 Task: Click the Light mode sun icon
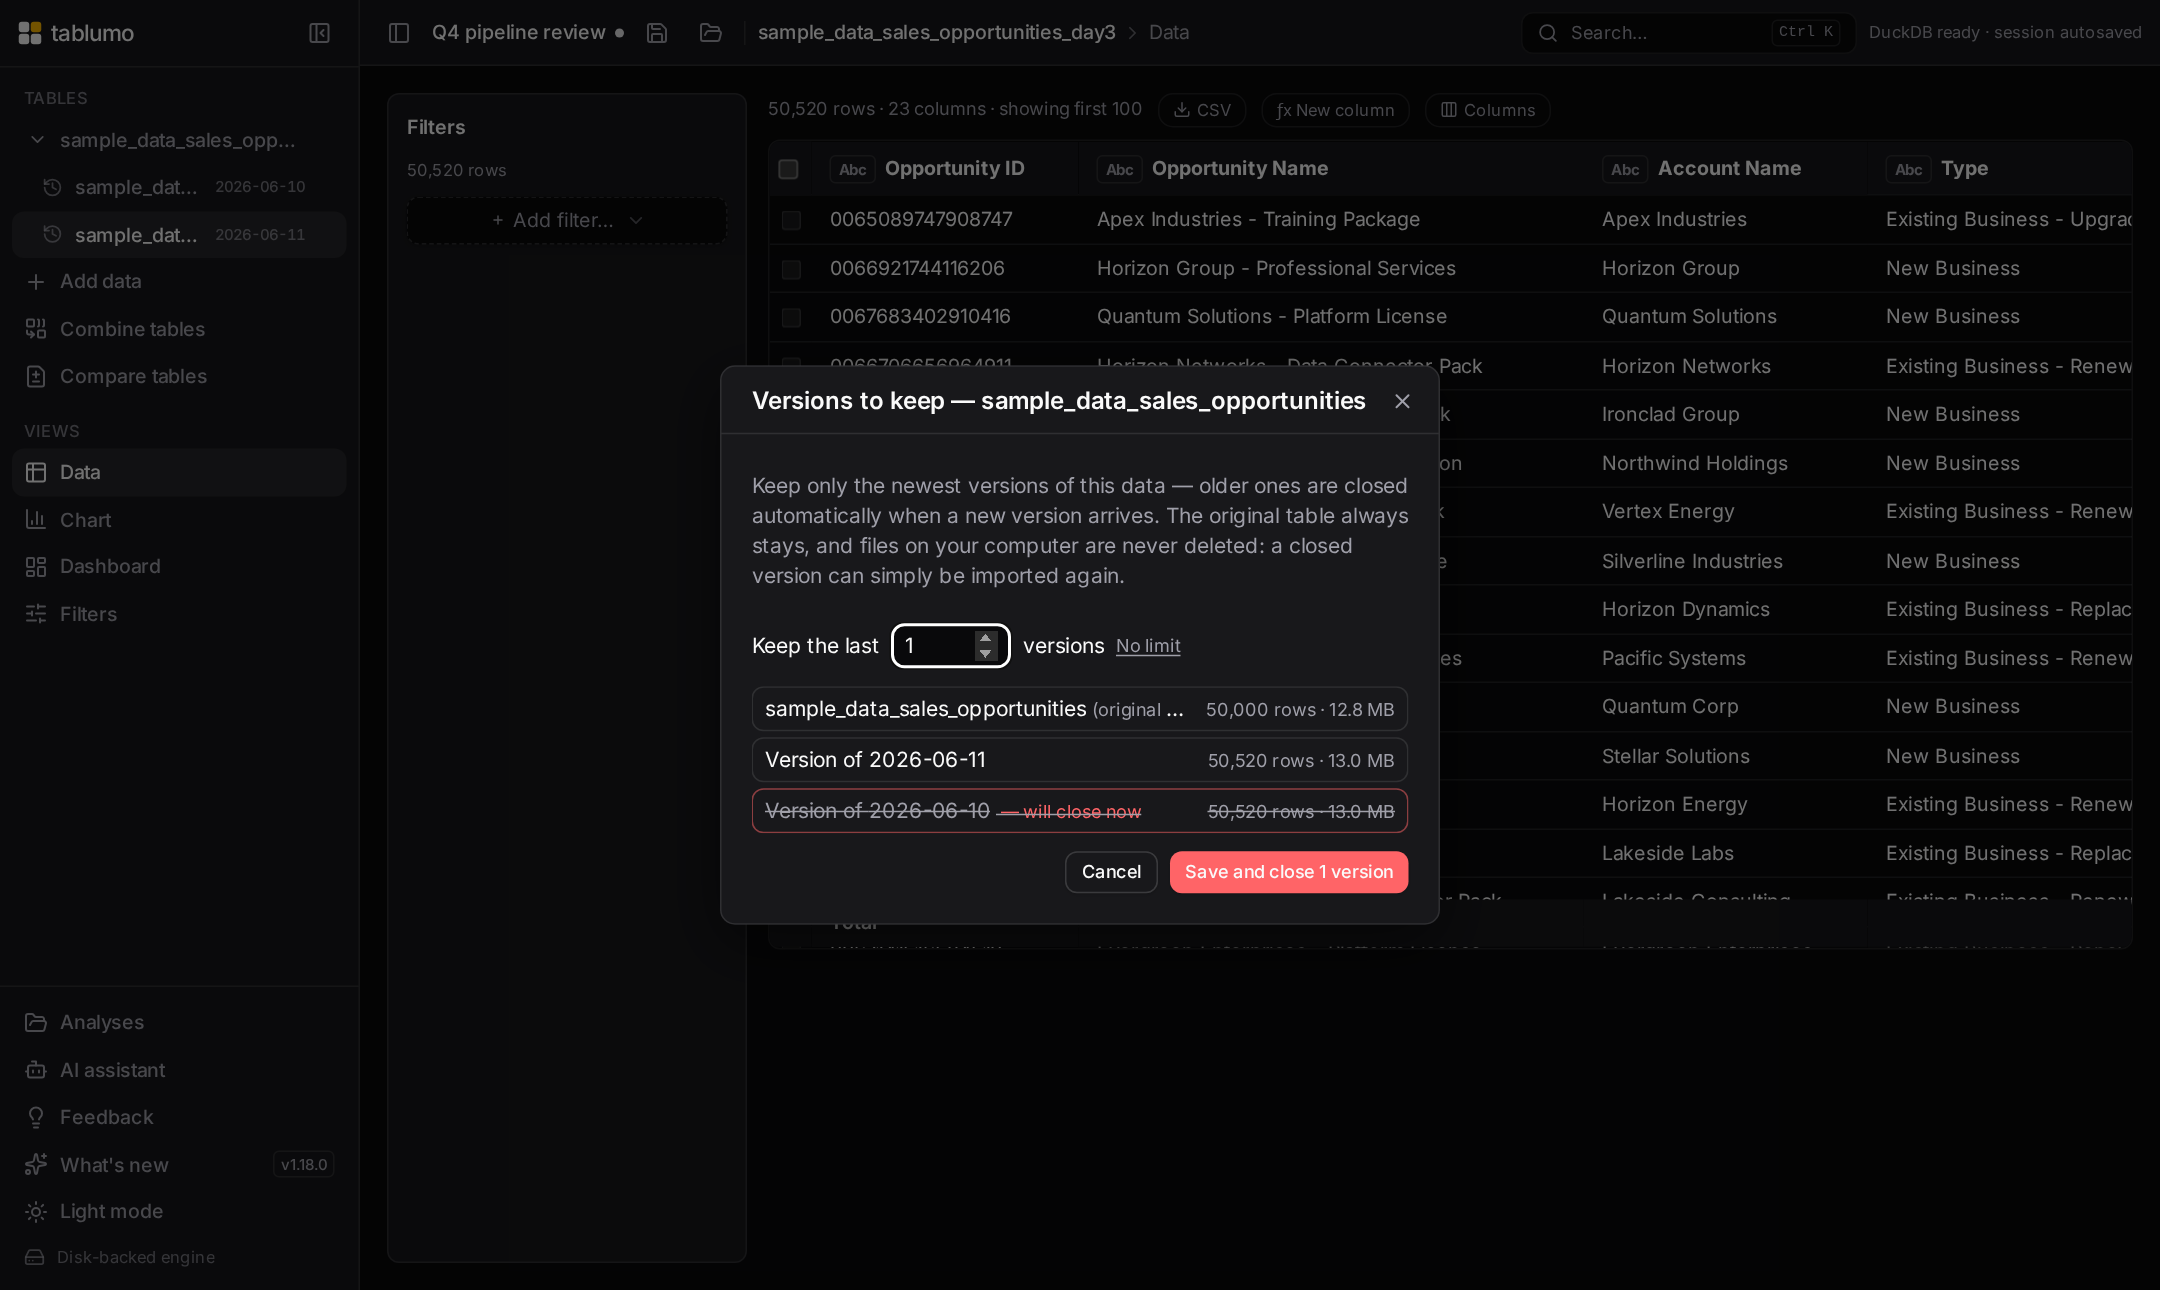click(36, 1211)
